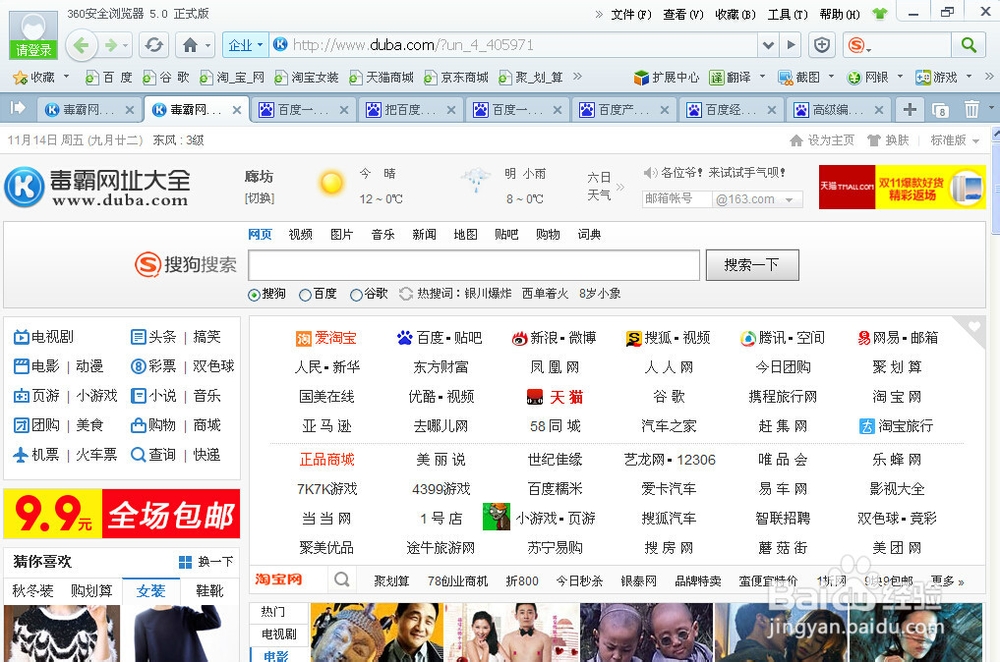
Task: Switch to the 视频 search tab
Action: click(300, 235)
